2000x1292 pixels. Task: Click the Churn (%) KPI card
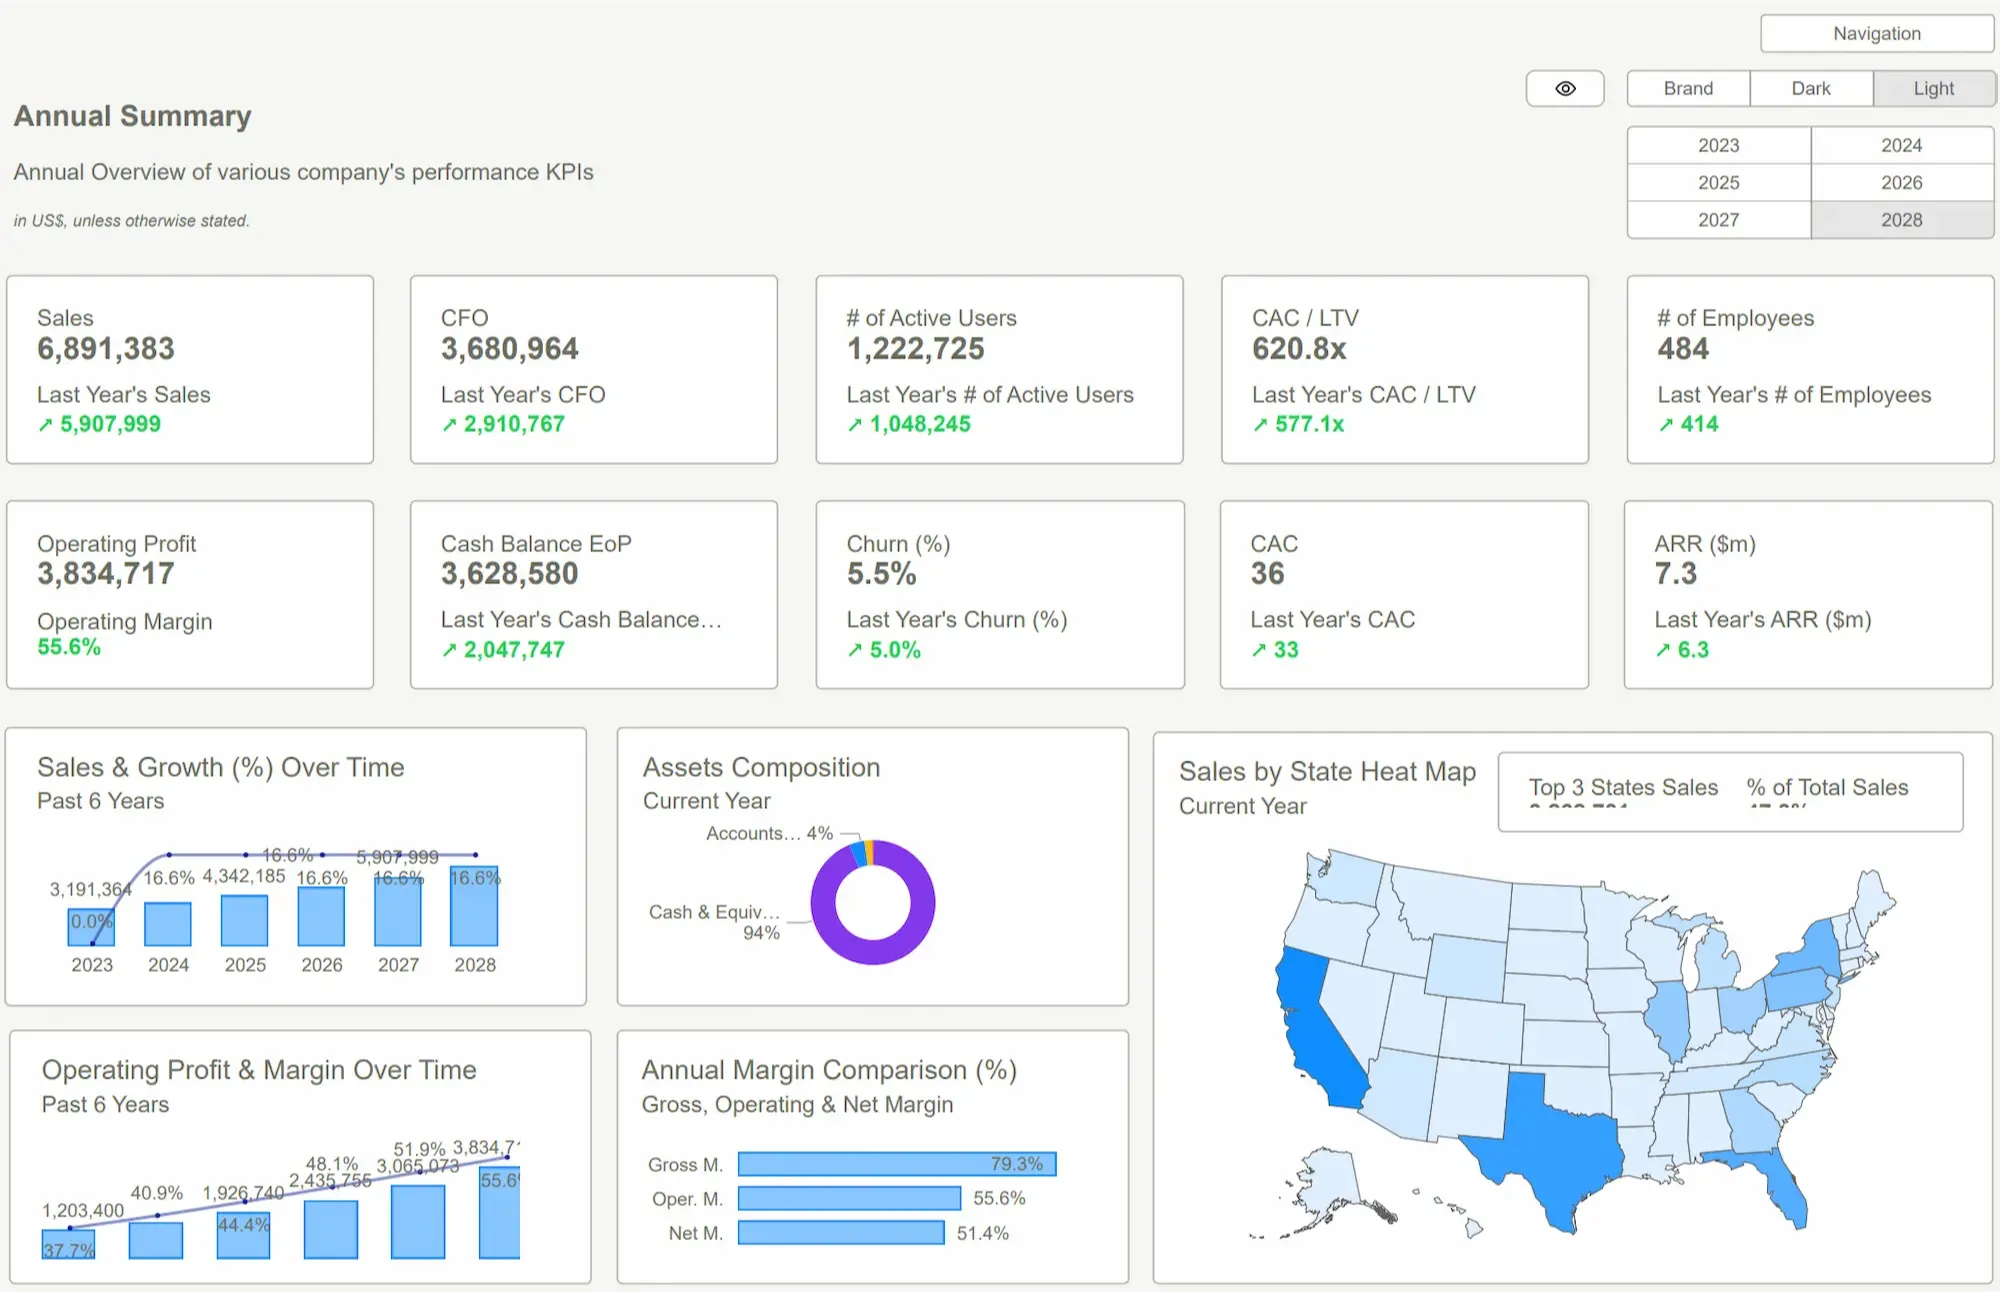[999, 595]
